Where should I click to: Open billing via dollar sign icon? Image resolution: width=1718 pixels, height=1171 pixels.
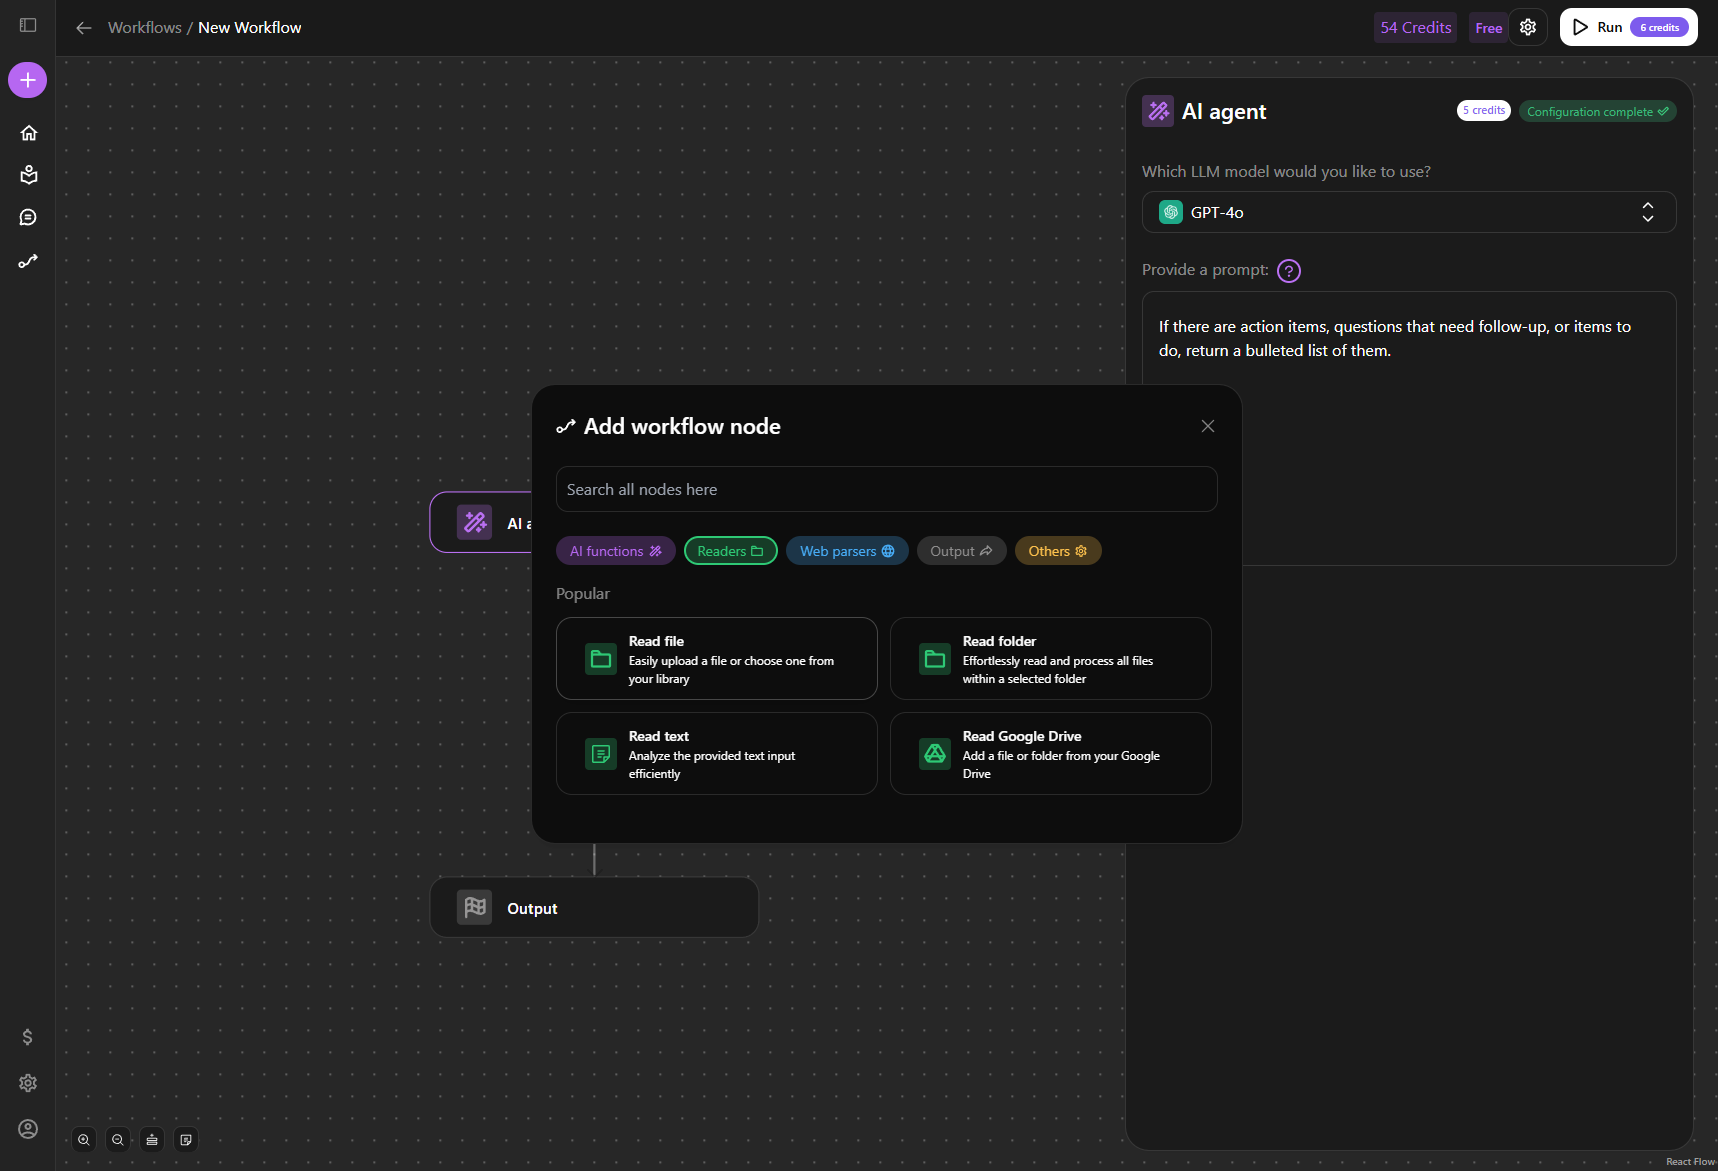28,1037
